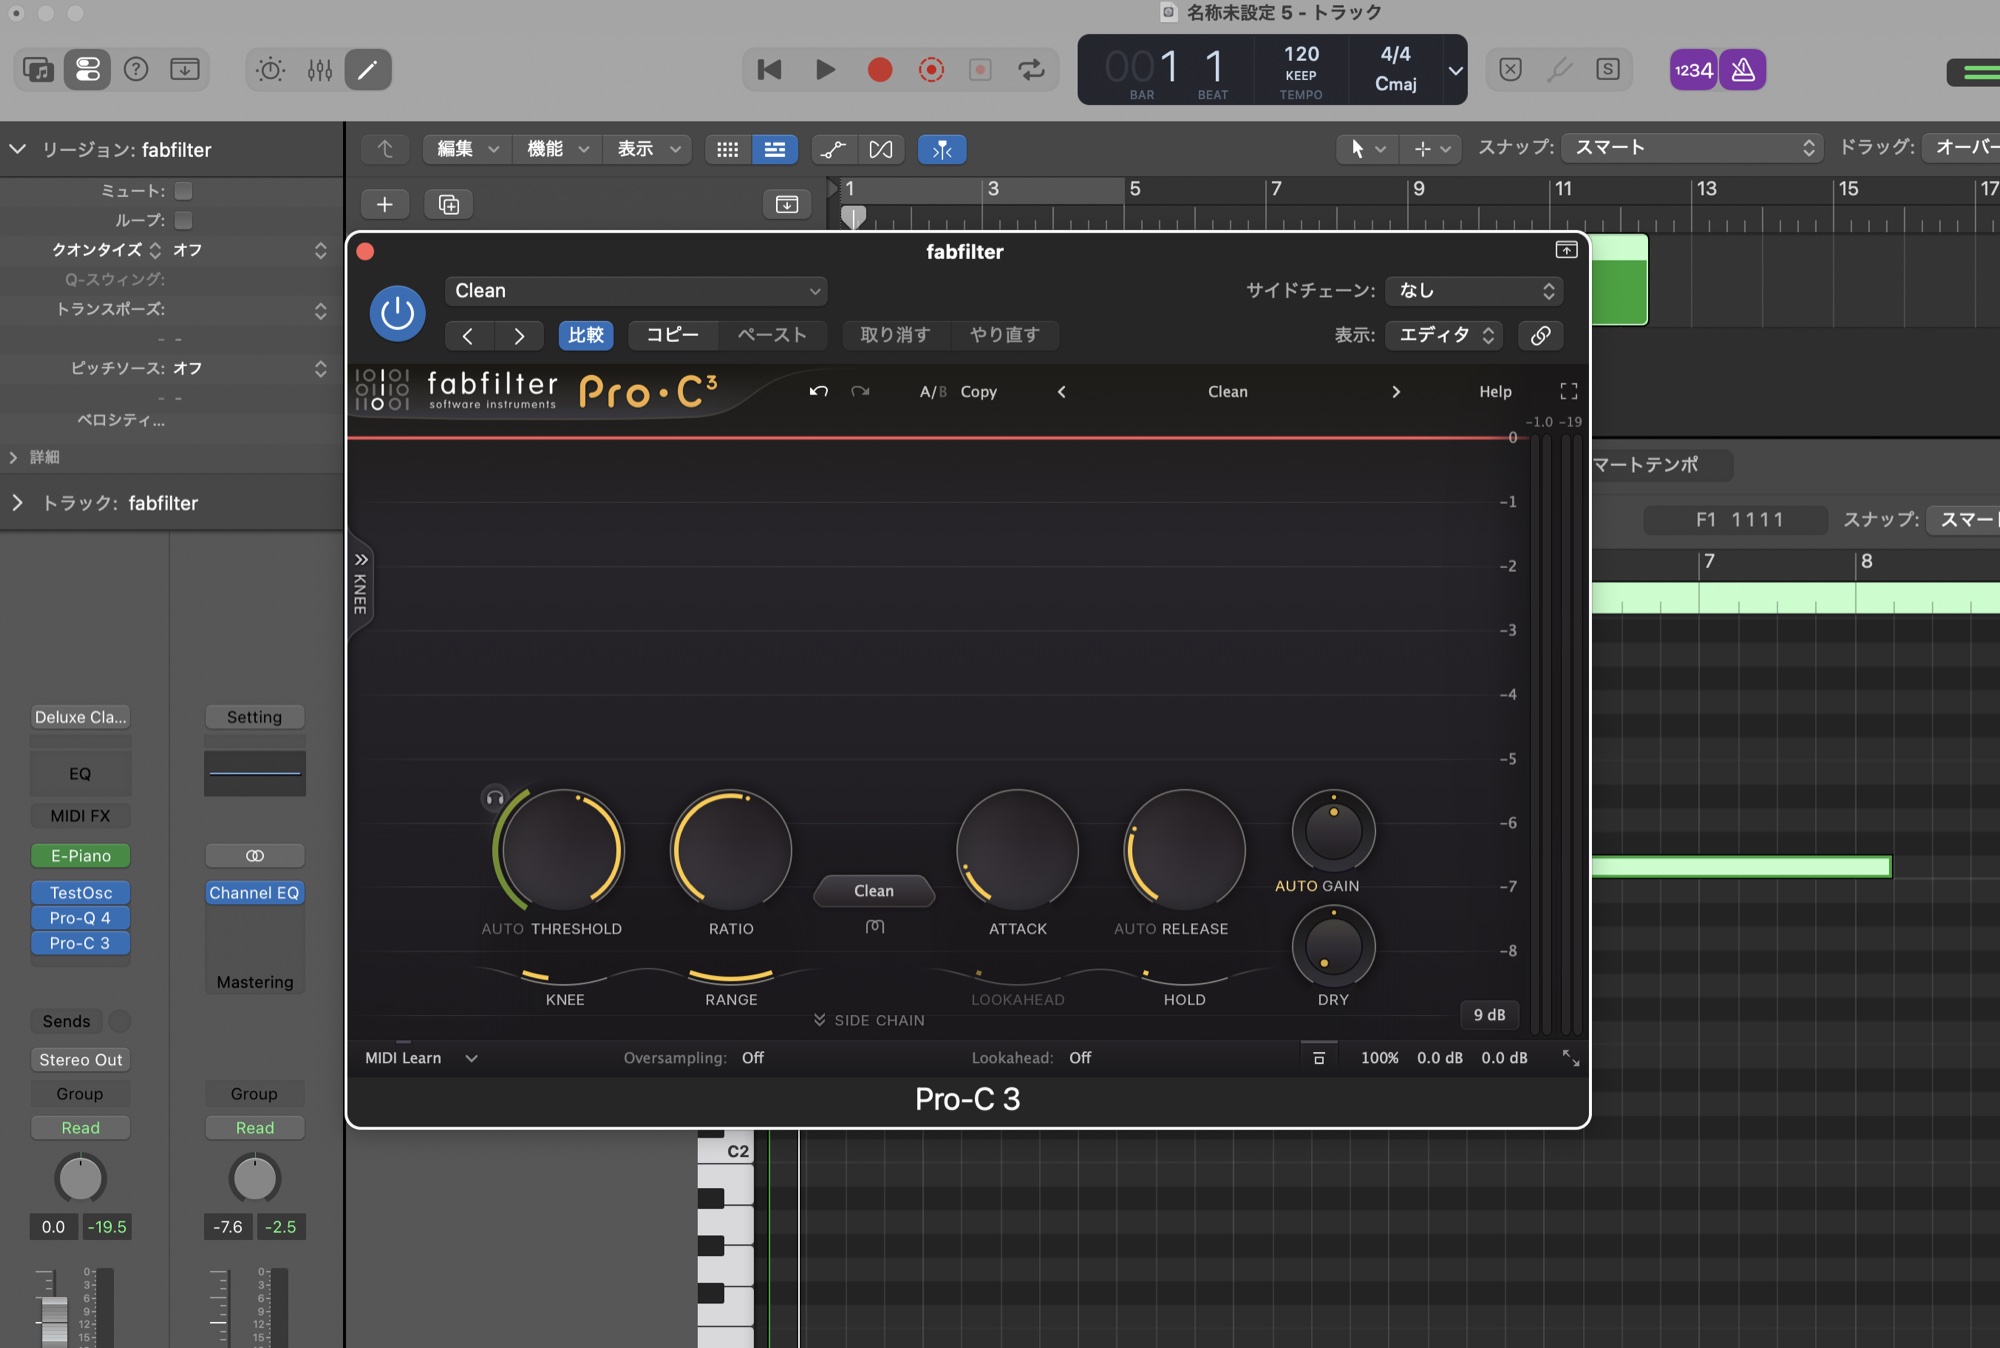The width and height of the screenshot is (2000, 1348).
Task: Toggle the Editors pencil icon
Action: click(x=368, y=70)
